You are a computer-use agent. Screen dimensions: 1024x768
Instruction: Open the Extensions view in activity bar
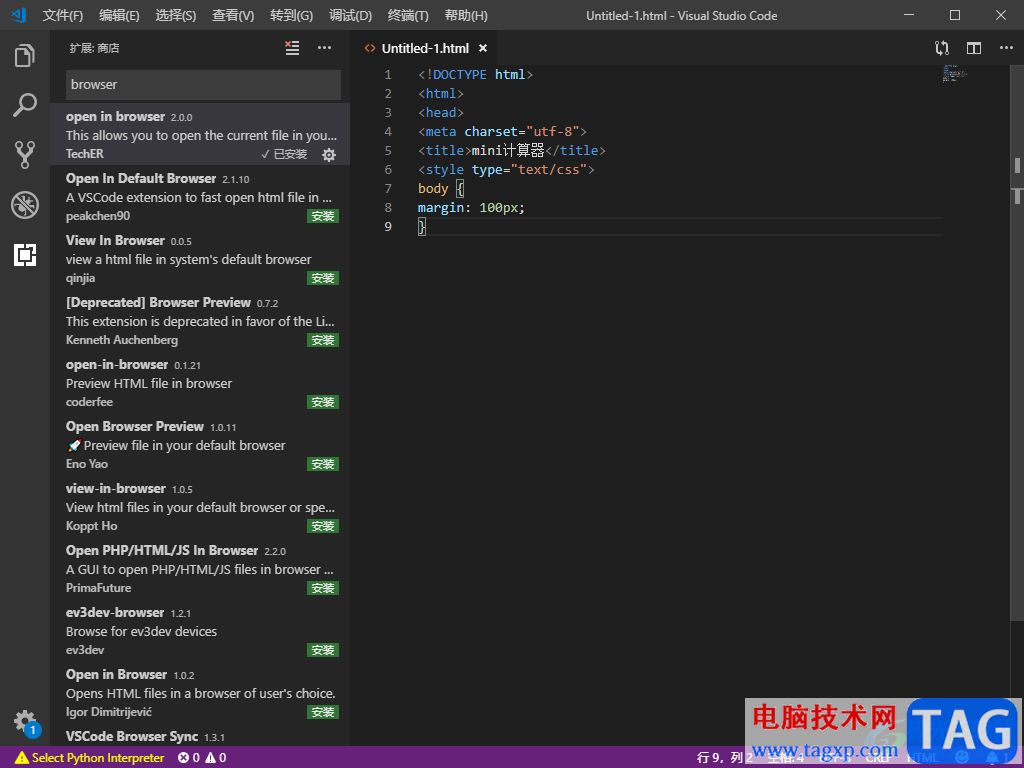[25, 255]
